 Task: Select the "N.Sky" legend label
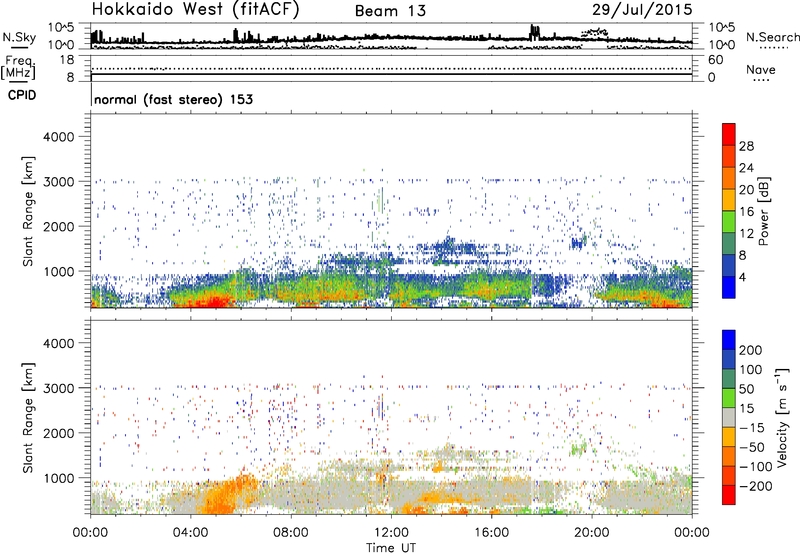tap(19, 37)
